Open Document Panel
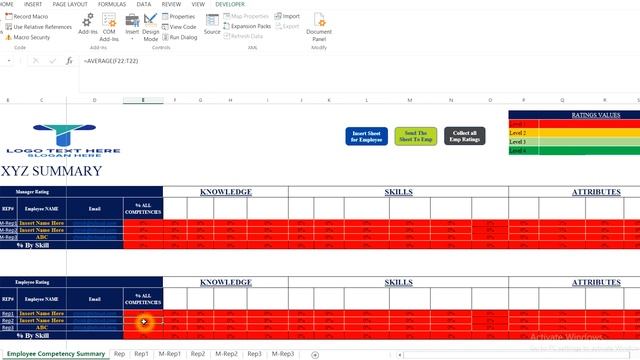640x360 pixels. click(x=319, y=27)
